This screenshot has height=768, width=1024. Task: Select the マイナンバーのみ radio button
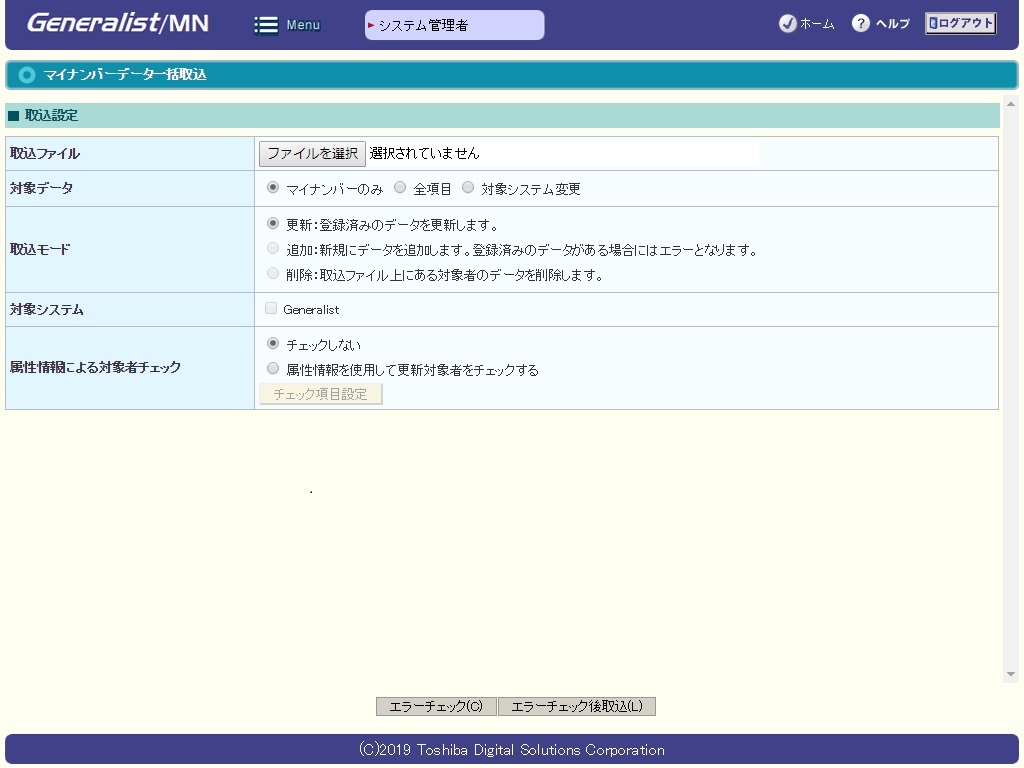coord(273,188)
